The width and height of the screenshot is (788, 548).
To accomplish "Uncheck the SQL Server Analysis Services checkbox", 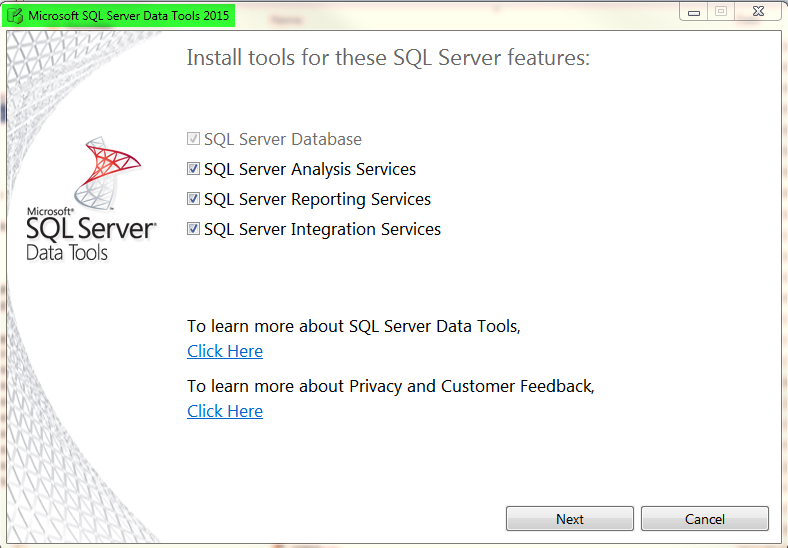I will tap(193, 169).
